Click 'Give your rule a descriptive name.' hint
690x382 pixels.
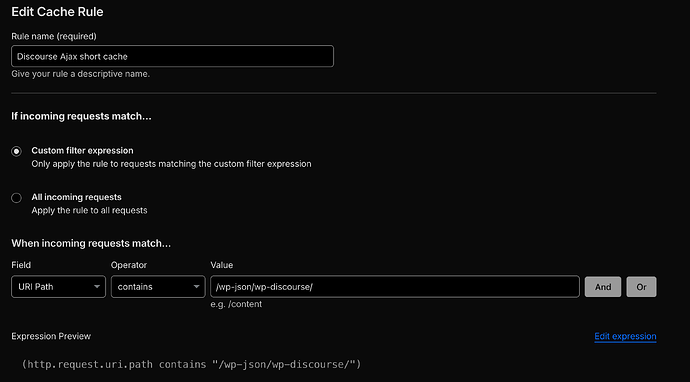click(x=81, y=74)
